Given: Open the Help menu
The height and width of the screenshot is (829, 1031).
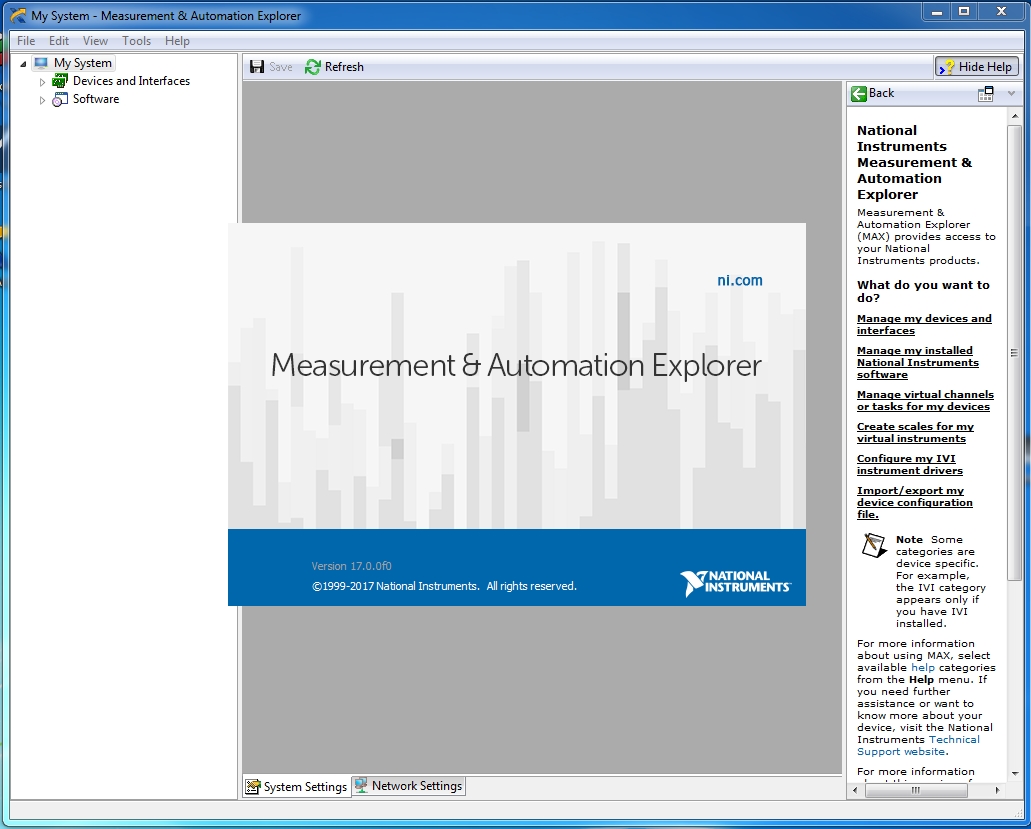Looking at the screenshot, I should point(177,41).
